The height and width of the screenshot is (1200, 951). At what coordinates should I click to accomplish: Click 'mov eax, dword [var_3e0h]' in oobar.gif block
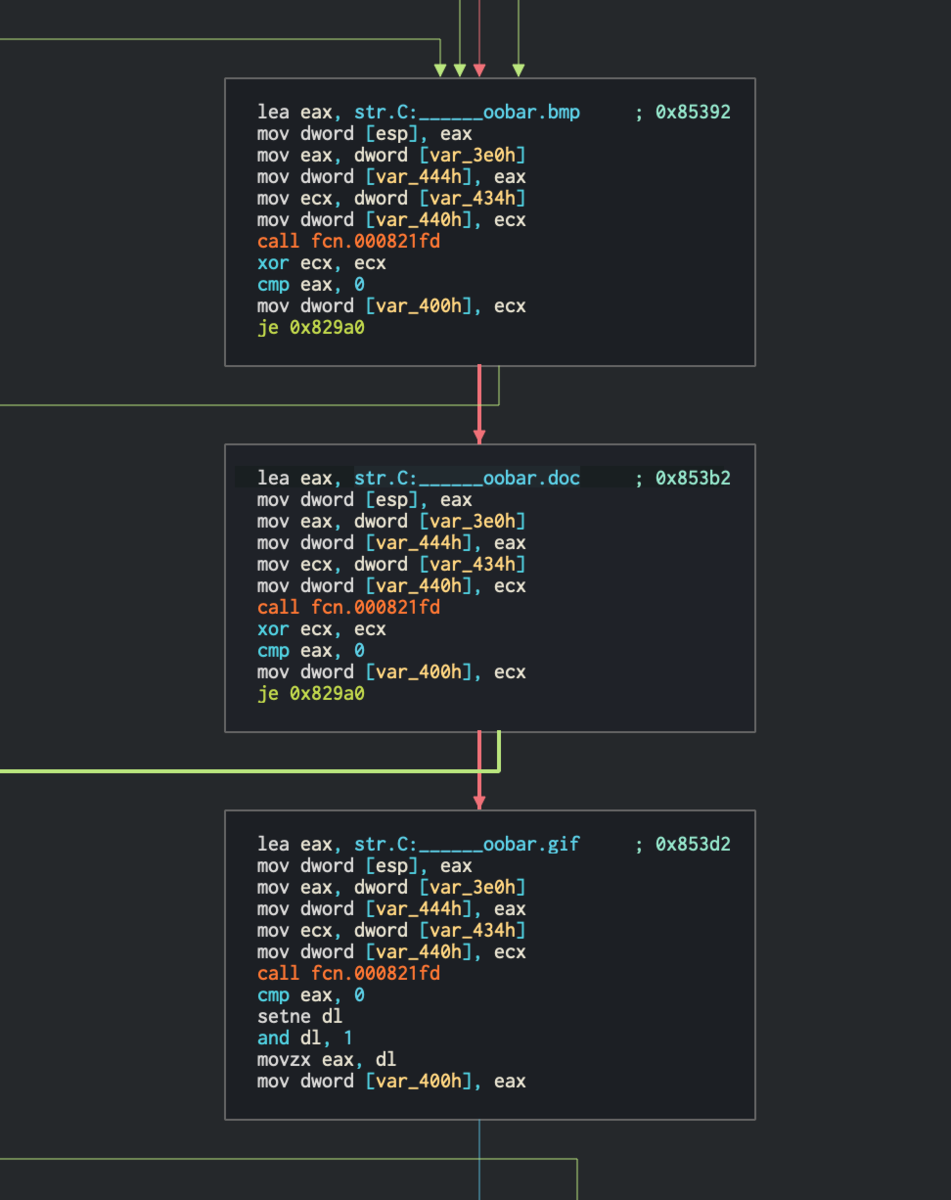click(x=391, y=887)
